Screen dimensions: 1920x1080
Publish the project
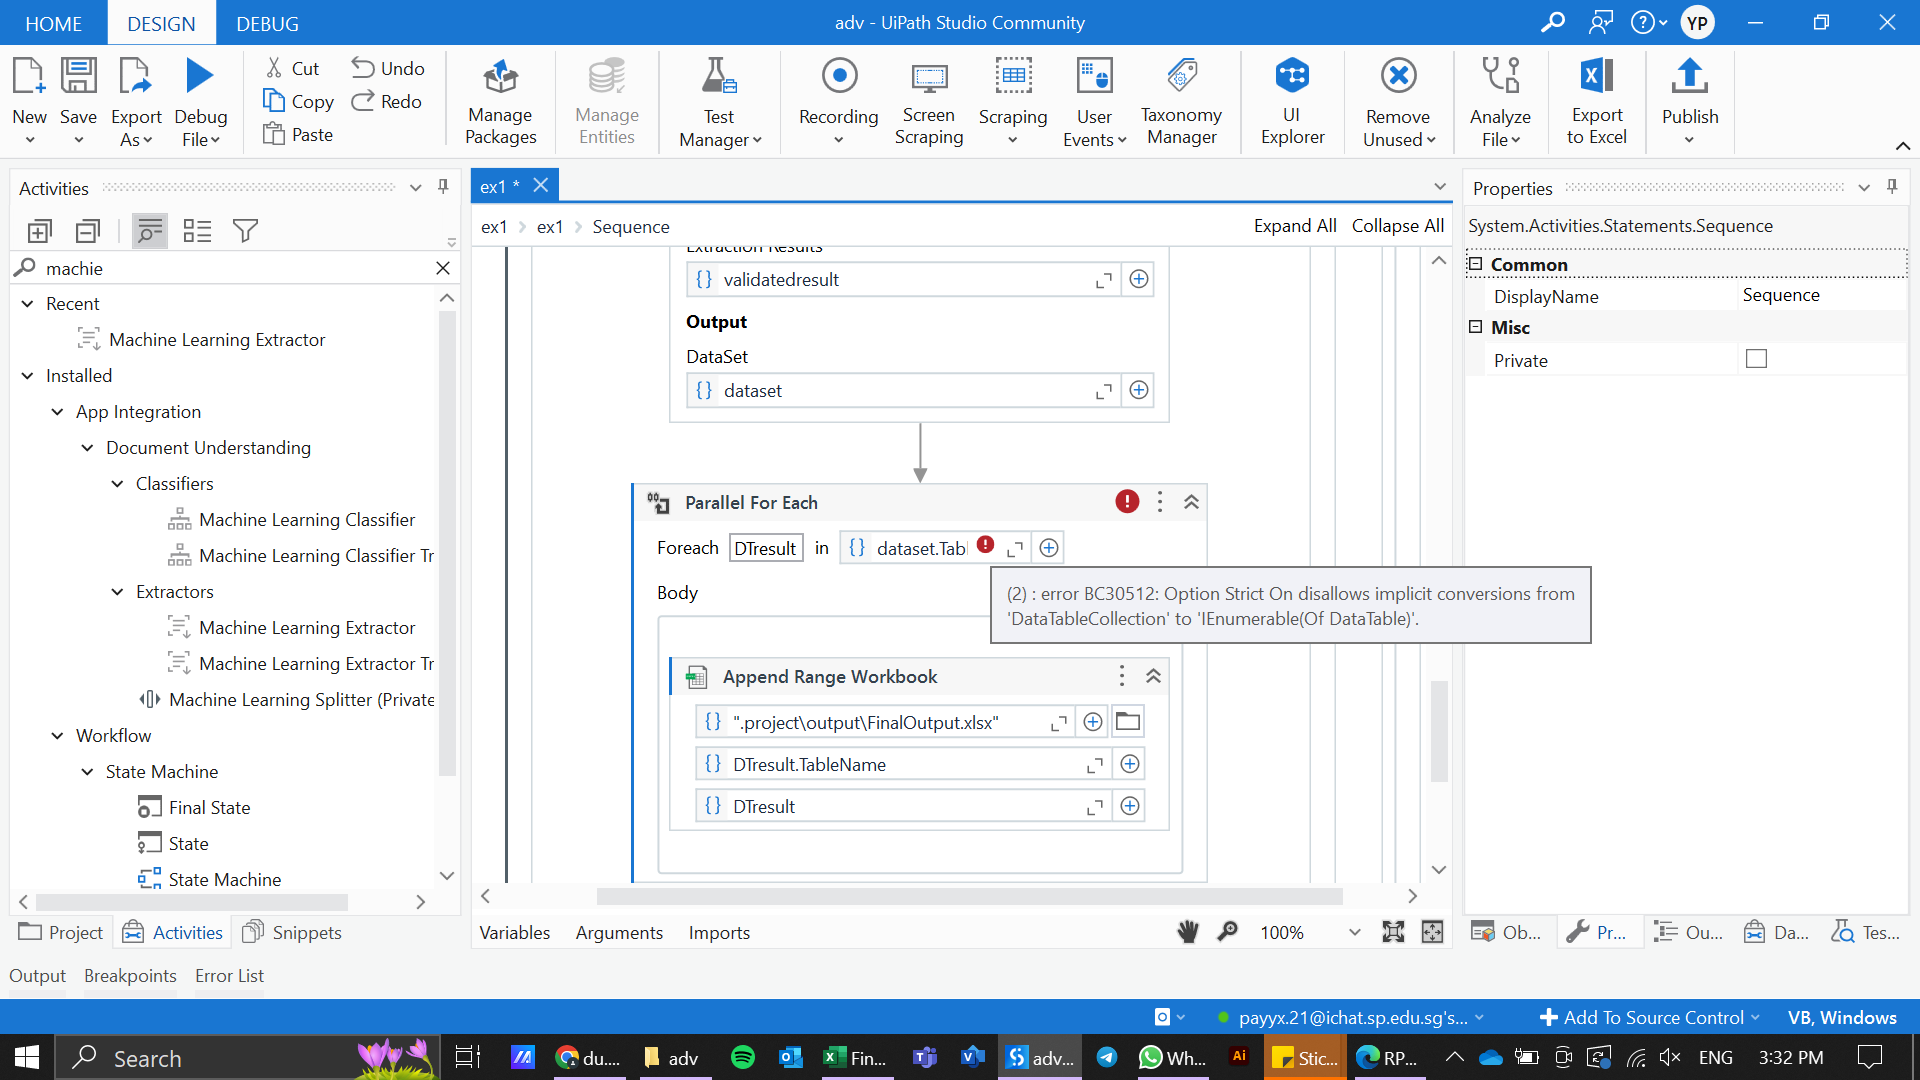point(1690,101)
